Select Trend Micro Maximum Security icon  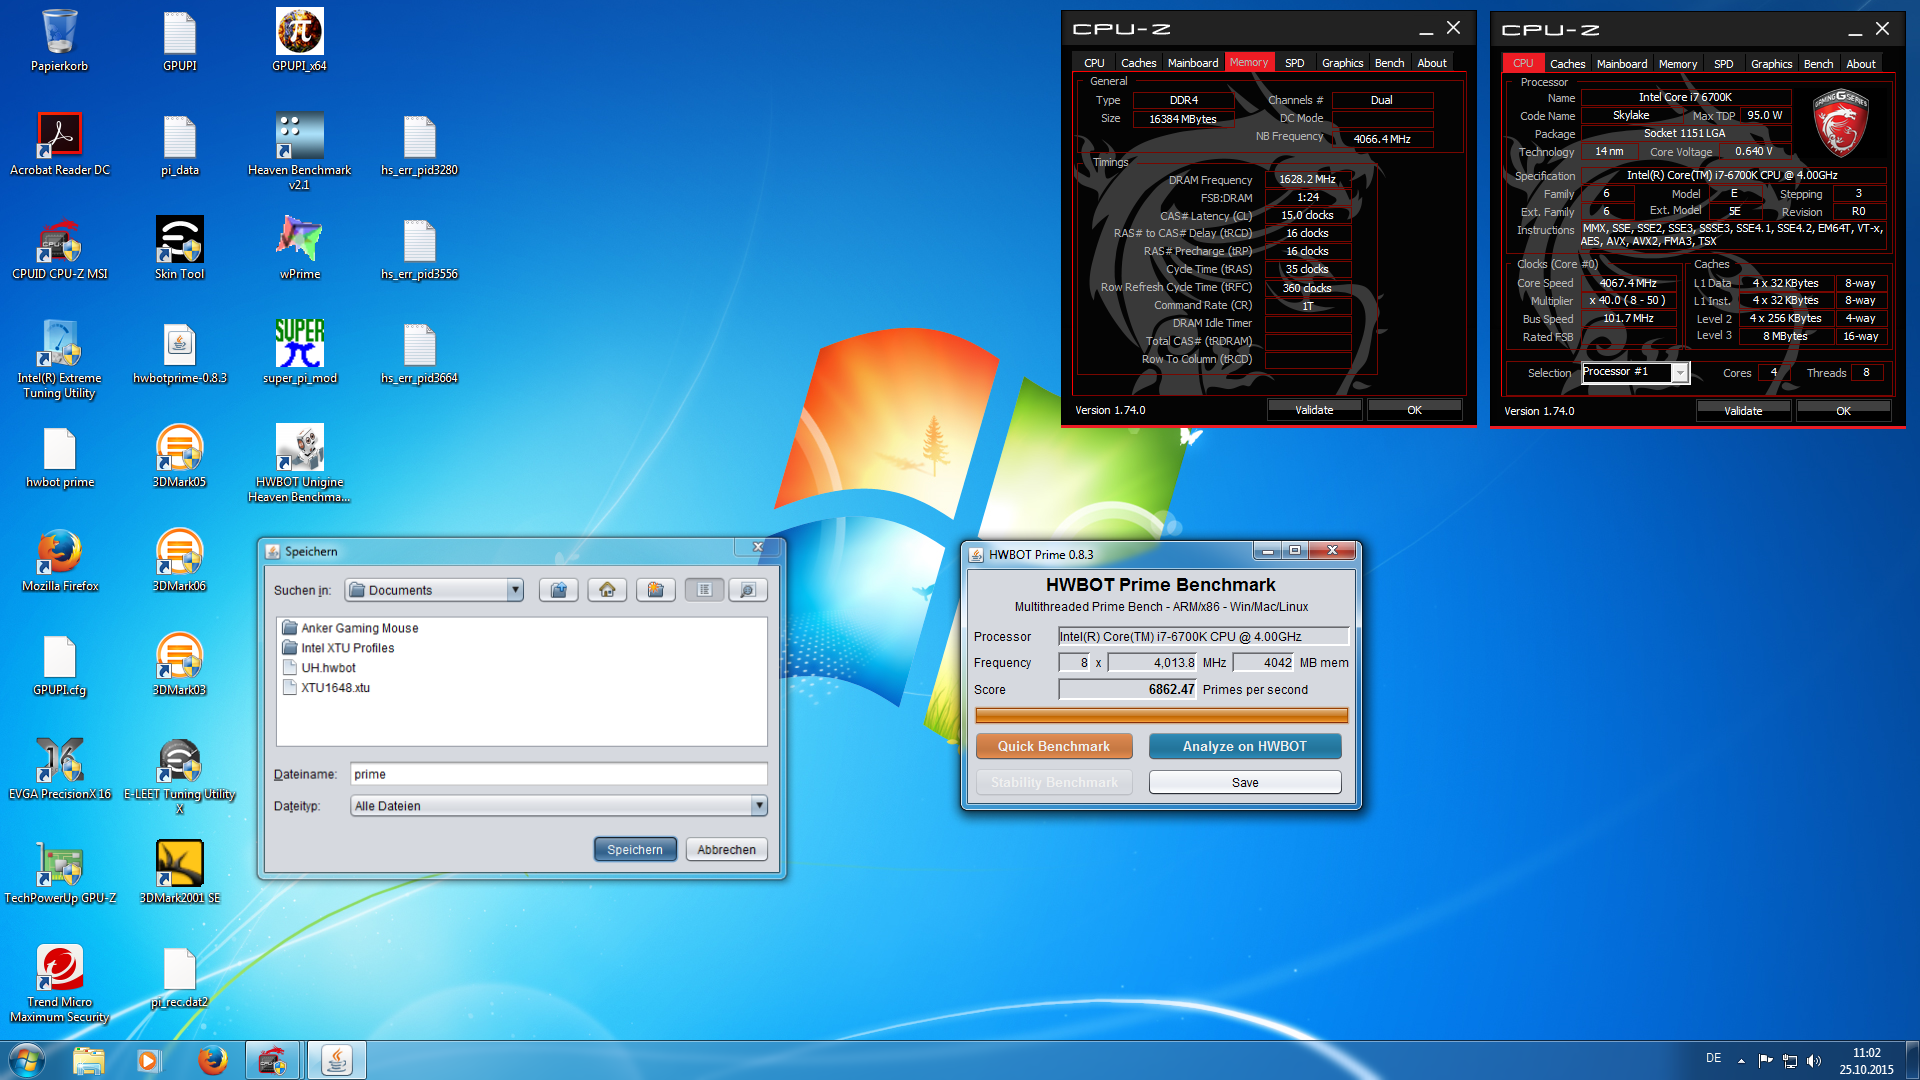(x=59, y=983)
